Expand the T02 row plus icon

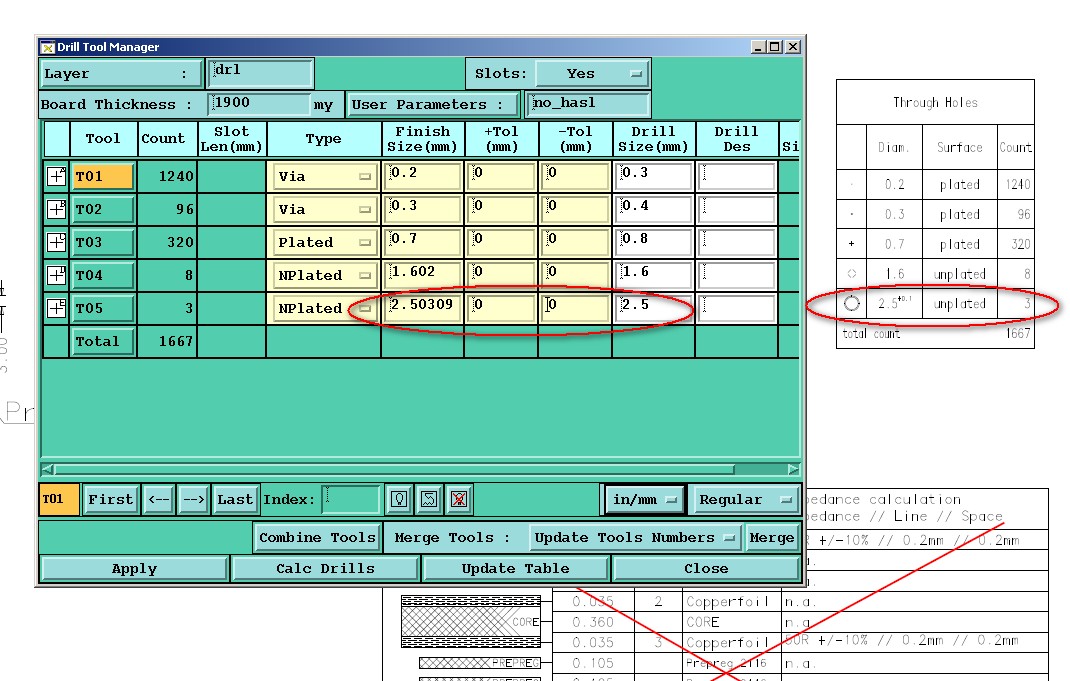(x=57, y=209)
